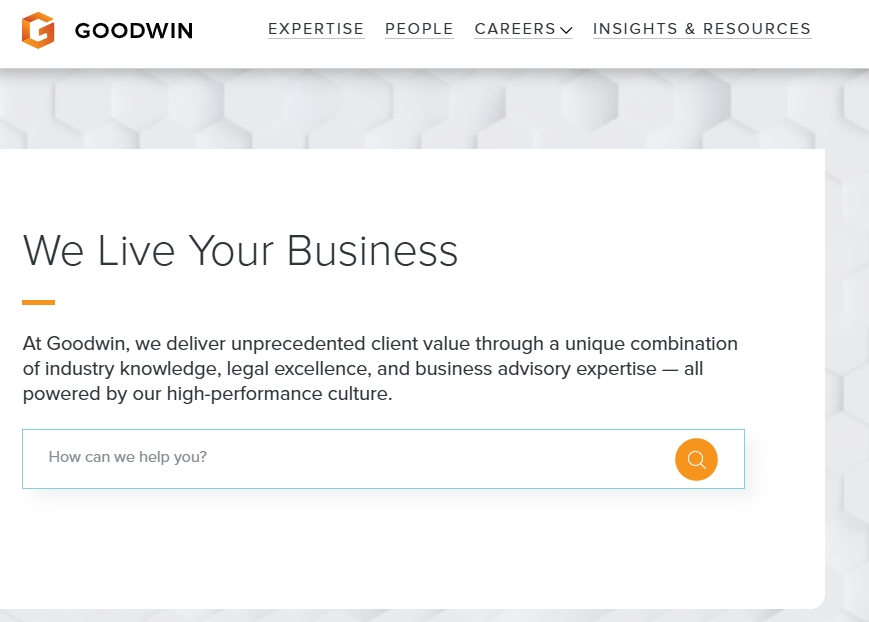This screenshot has height=622, width=869.
Task: Click the chevron to reveal CAREERS submenu
Action: (567, 31)
